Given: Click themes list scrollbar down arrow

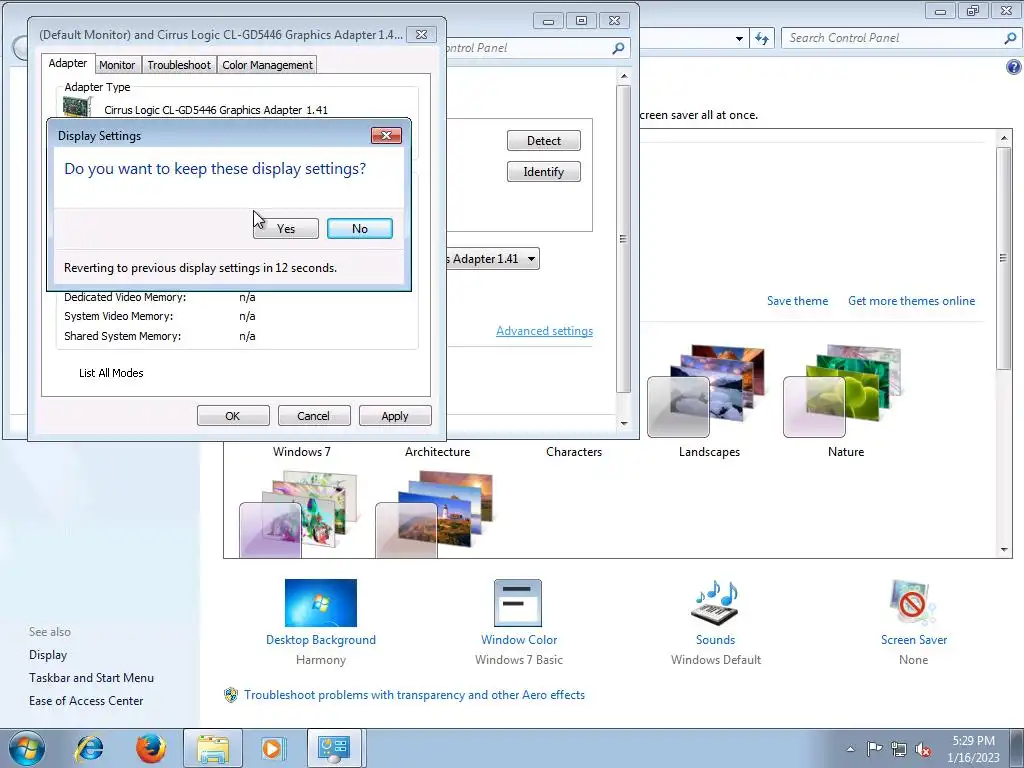Looking at the screenshot, I should 1004,550.
